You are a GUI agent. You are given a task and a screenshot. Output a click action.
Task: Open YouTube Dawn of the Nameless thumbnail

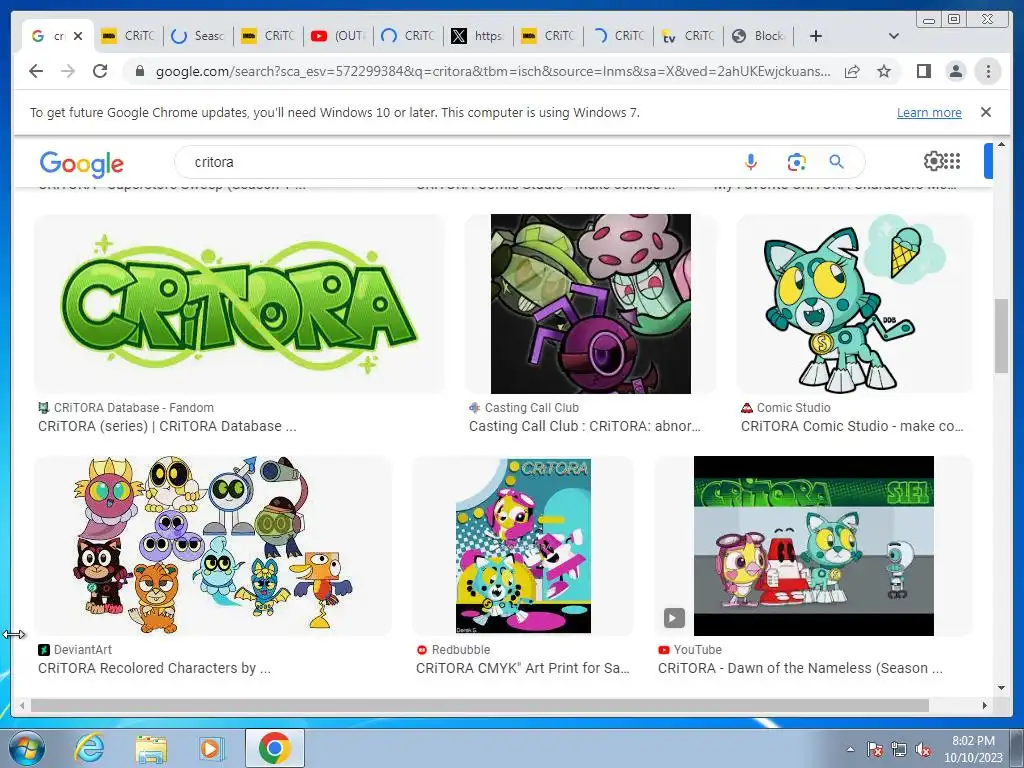click(x=814, y=545)
